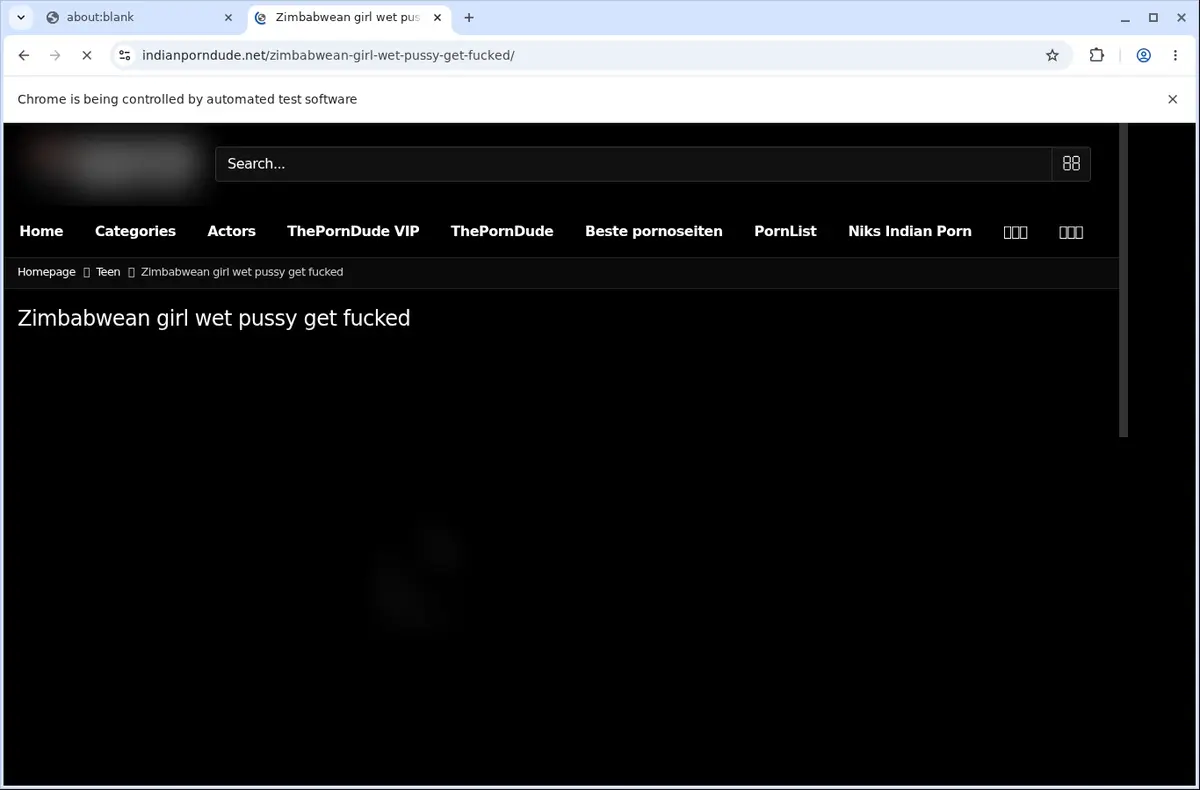The image size is (1200, 790).
Task: Click into the site Search field
Action: [x=634, y=164]
